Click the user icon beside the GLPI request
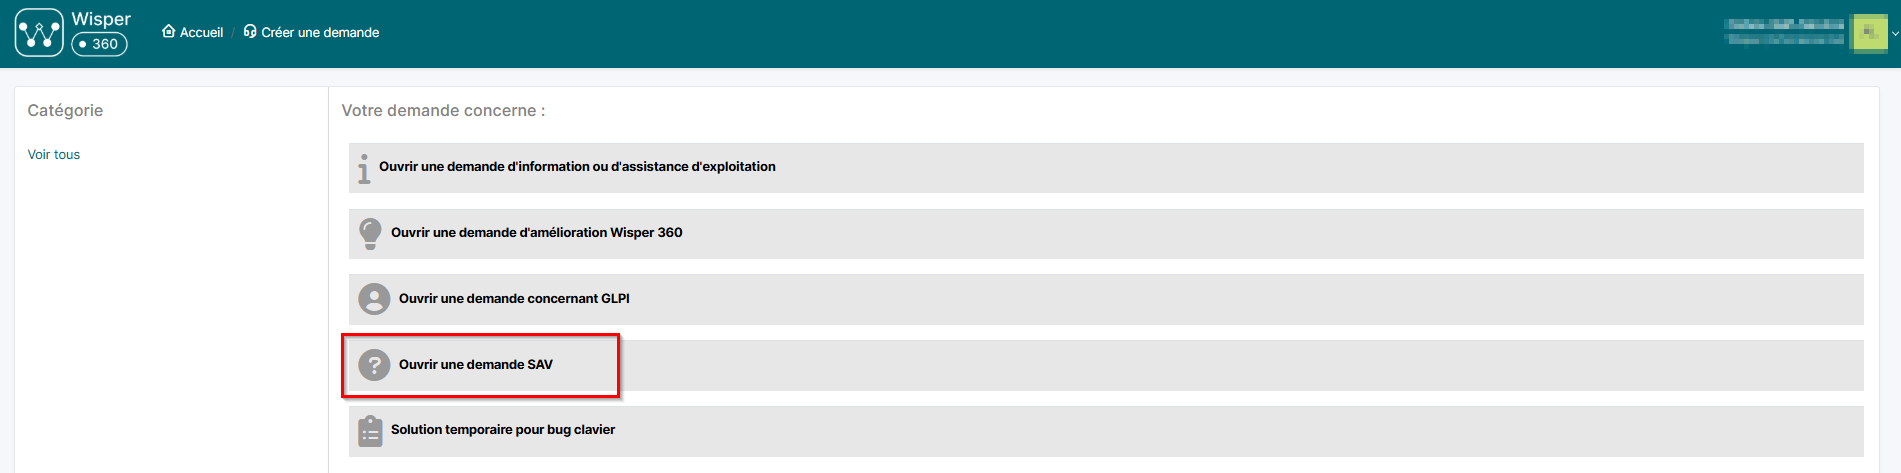 click(374, 299)
